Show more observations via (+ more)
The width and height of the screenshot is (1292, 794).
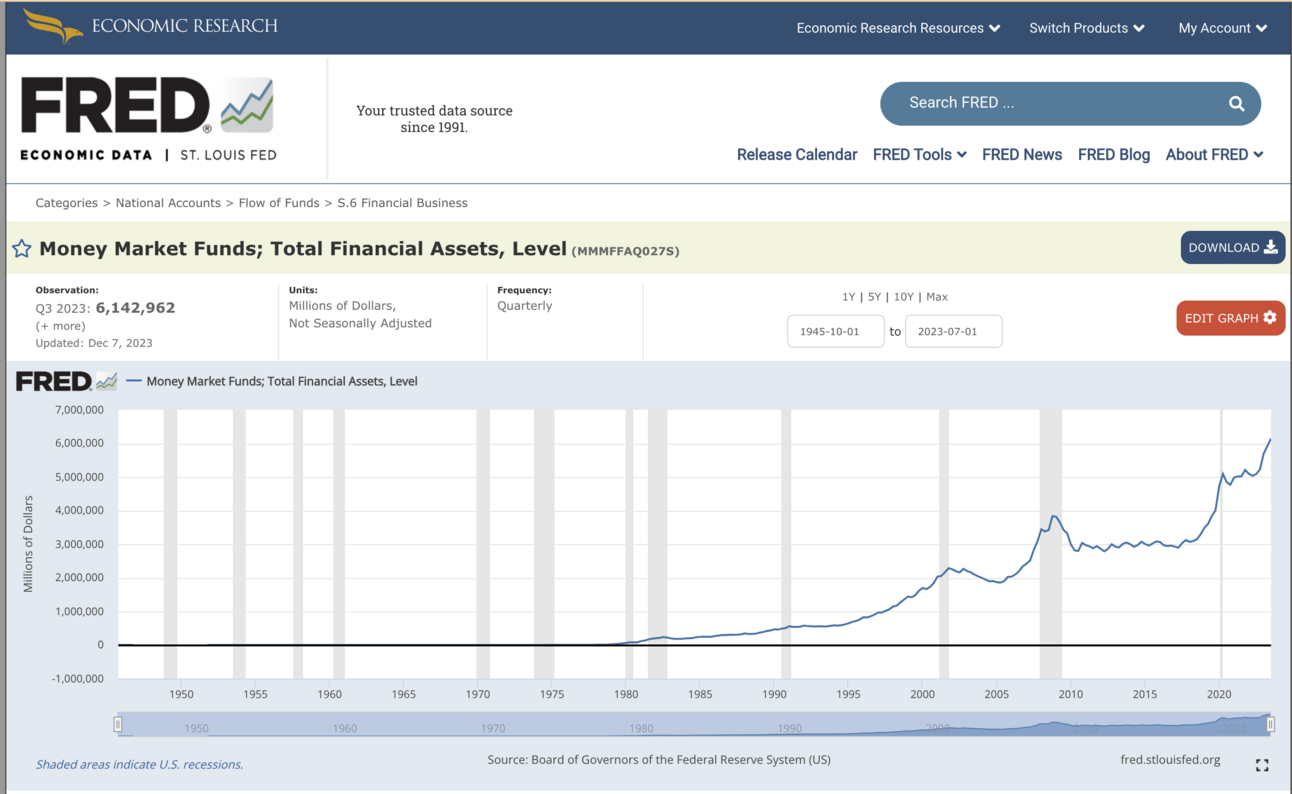pyautogui.click(x=61, y=326)
